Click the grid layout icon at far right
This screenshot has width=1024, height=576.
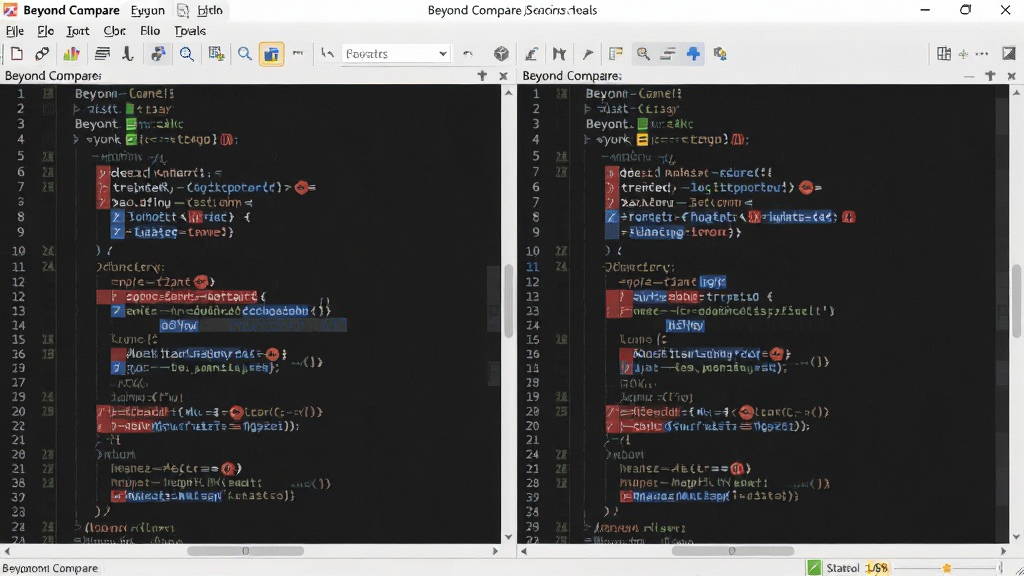pos(944,54)
